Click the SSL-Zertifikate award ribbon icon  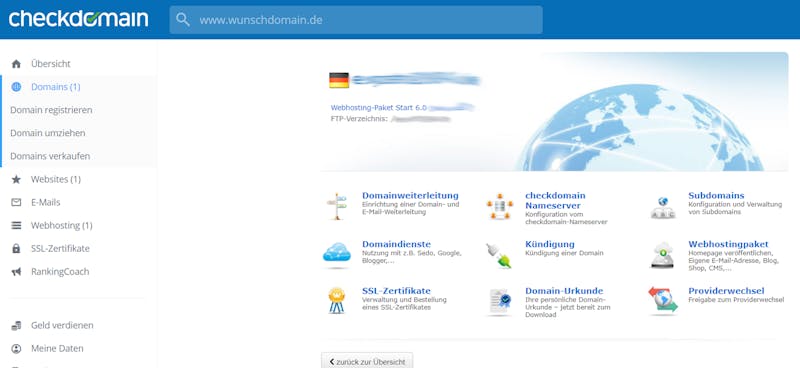[337, 301]
